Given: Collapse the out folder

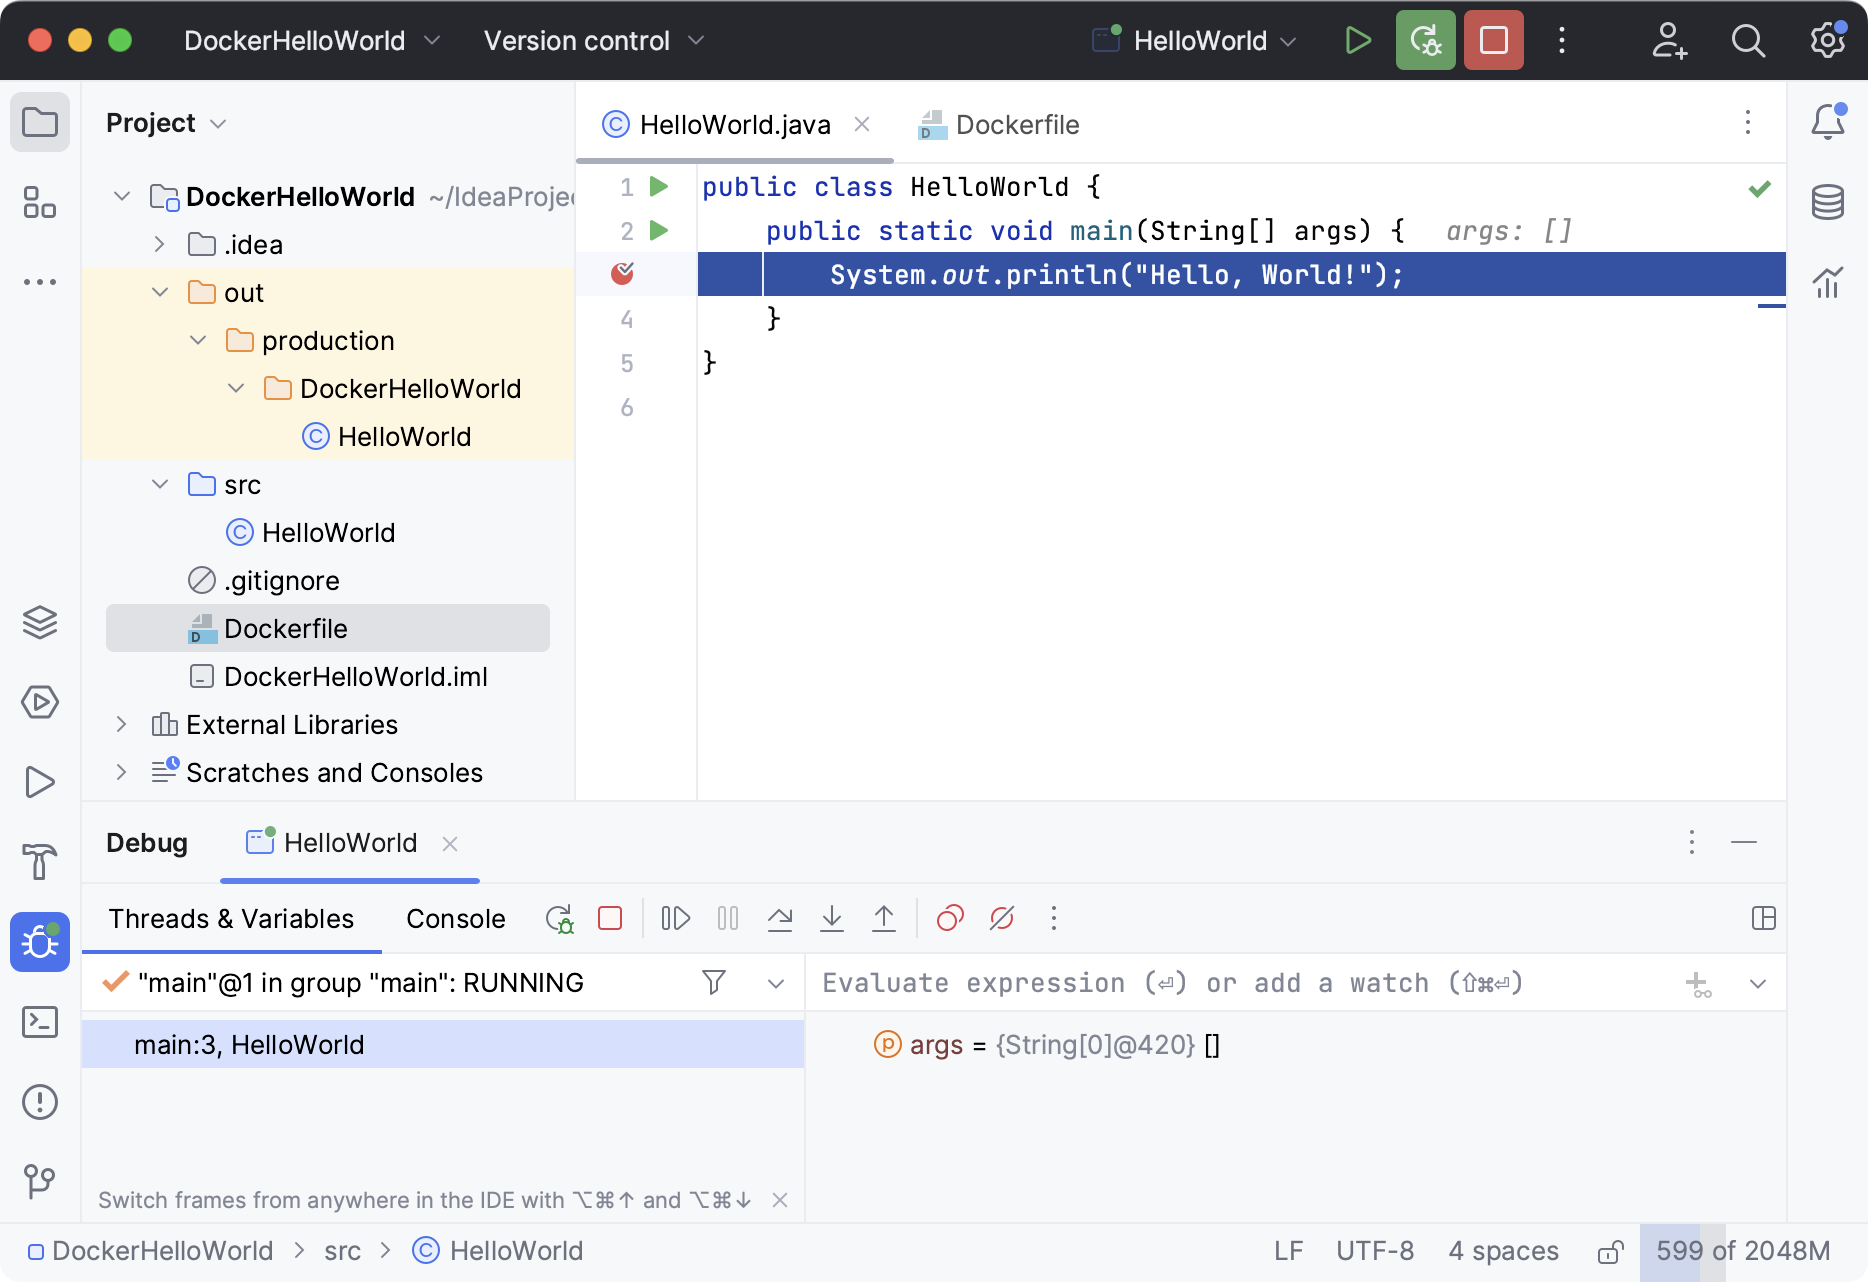Looking at the screenshot, I should click(159, 292).
